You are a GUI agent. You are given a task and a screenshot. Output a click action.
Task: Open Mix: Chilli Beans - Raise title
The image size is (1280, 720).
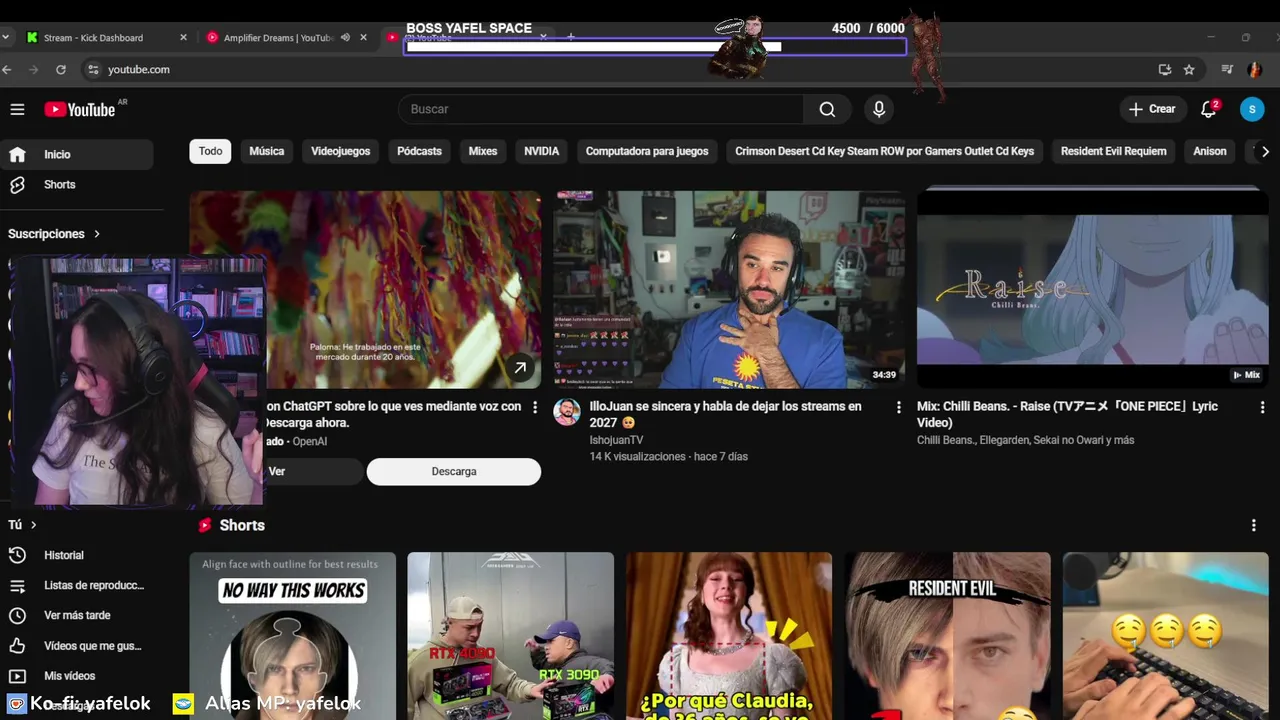tap(1068, 414)
